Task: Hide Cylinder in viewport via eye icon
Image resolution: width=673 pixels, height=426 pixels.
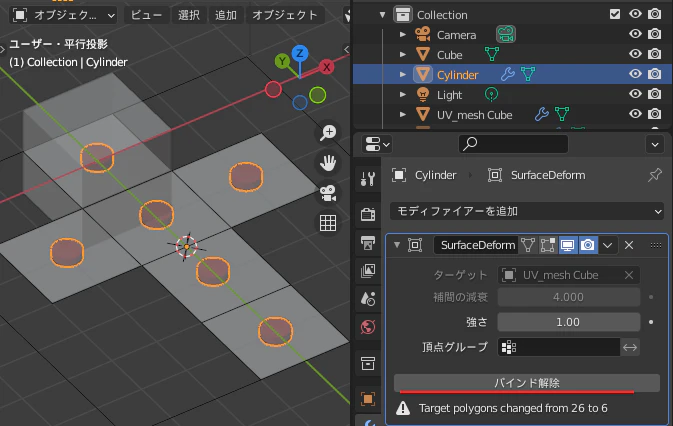Action: point(635,74)
